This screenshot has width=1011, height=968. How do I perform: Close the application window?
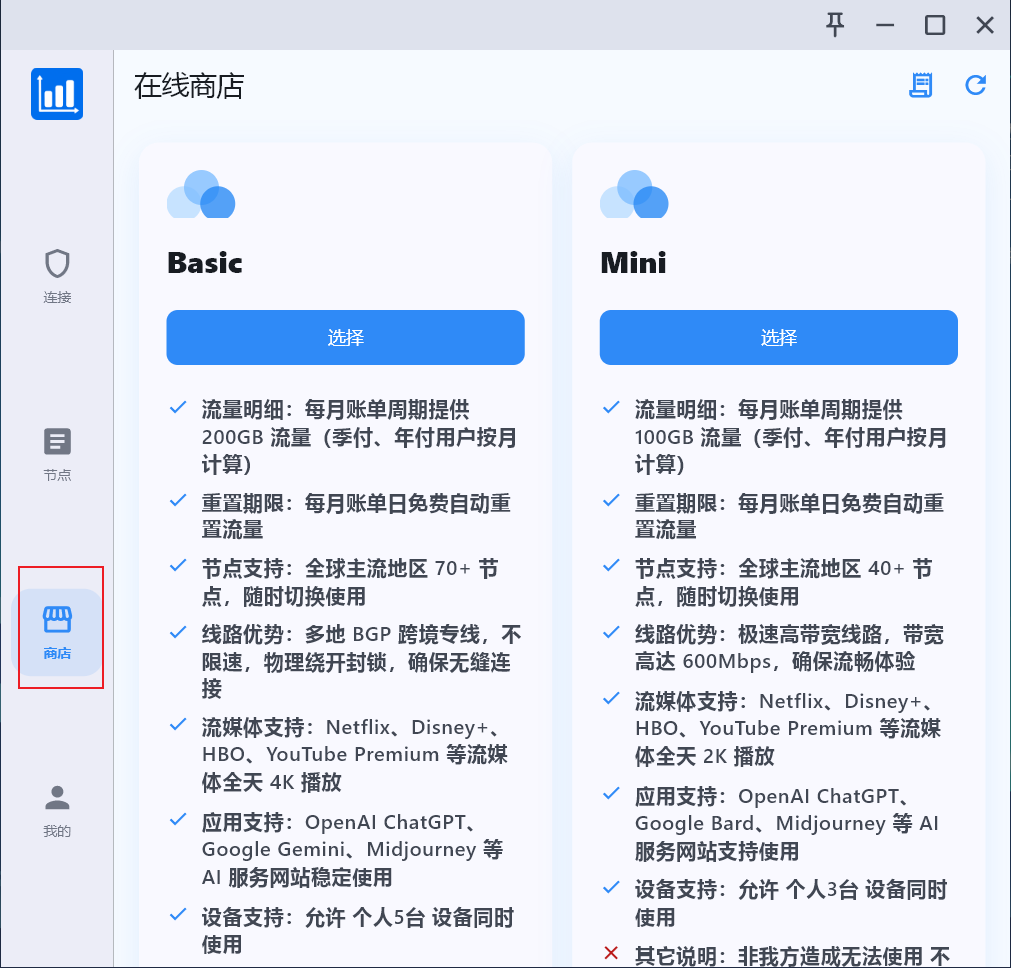[x=985, y=25]
